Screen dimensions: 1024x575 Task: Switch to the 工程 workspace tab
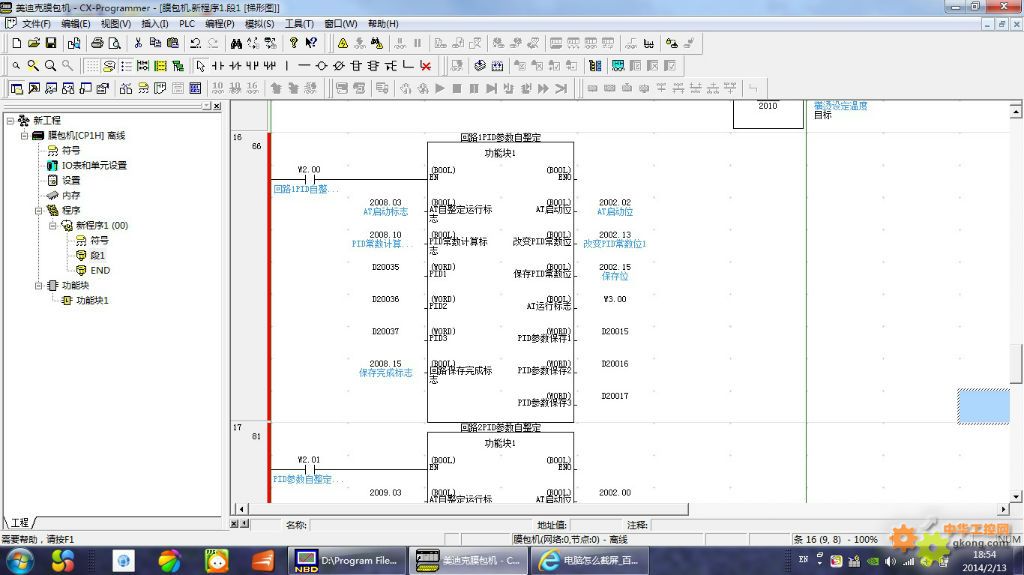pos(20,523)
